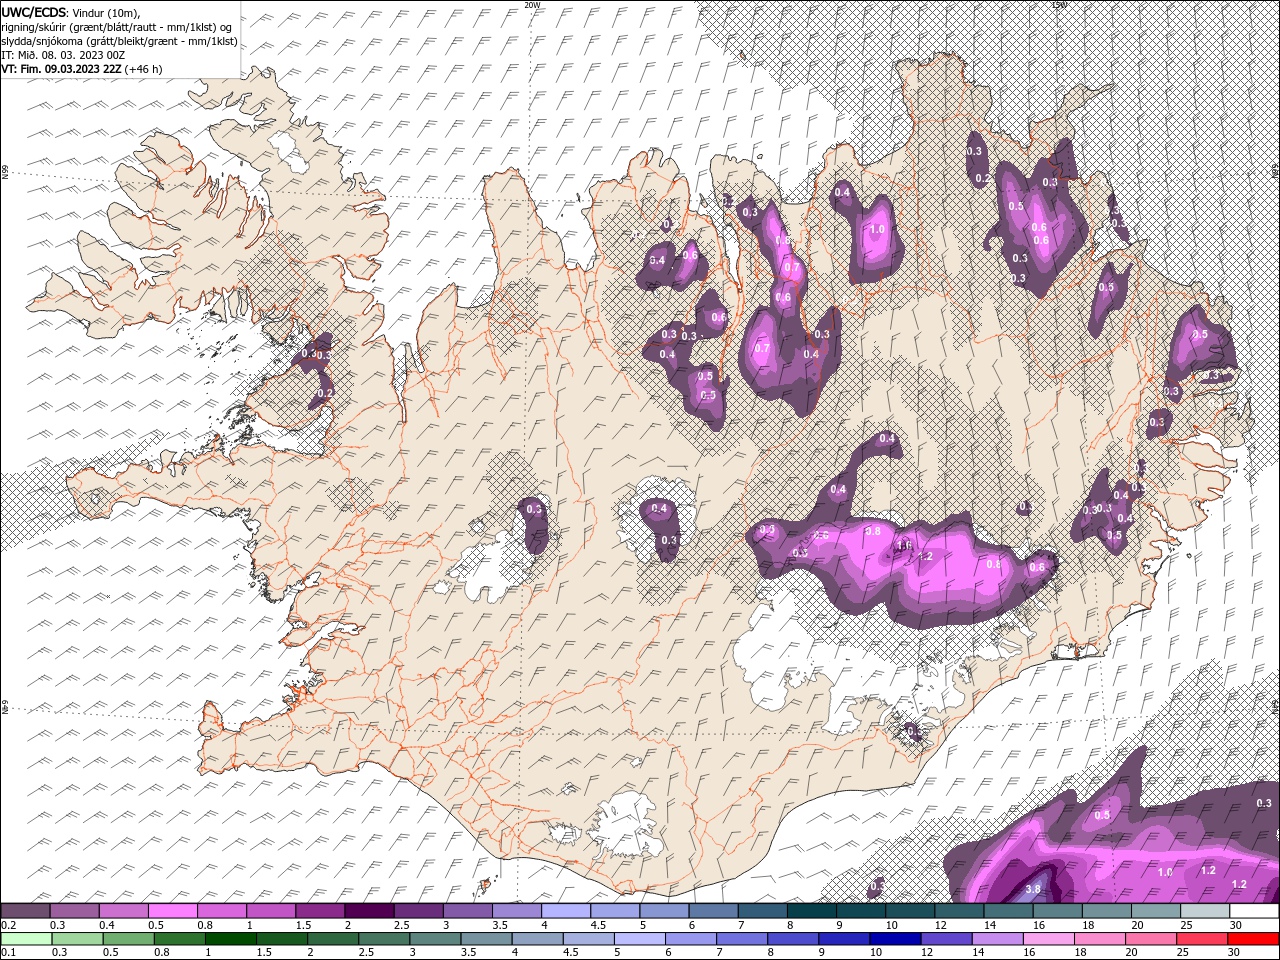Image resolution: width=1280 pixels, height=960 pixels.
Task: Click the "rigning/skúrir" description line
Action: point(117,27)
